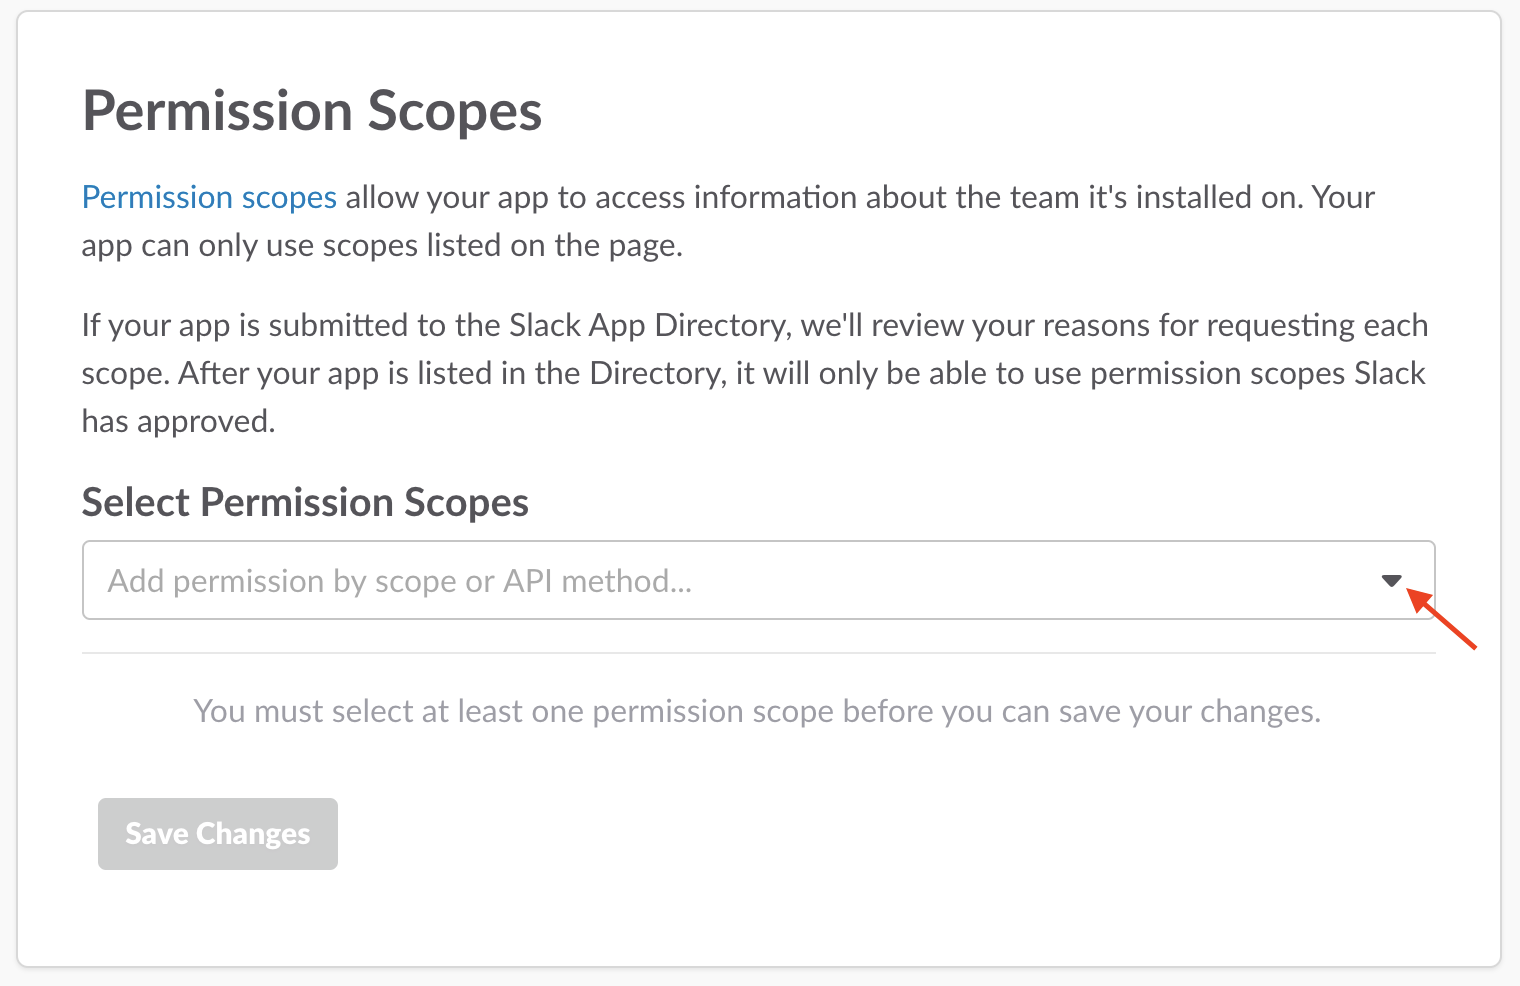
Task: Click the Select Permission Scopes subheading
Action: 305,502
